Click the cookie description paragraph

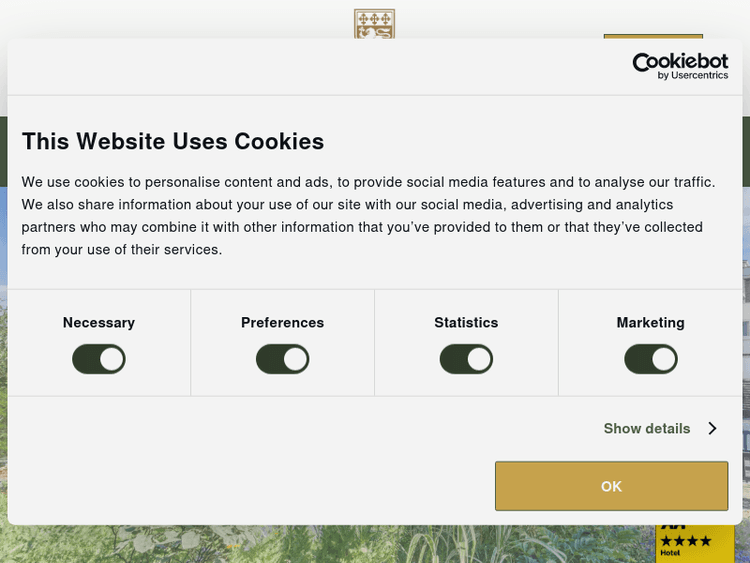click(369, 215)
